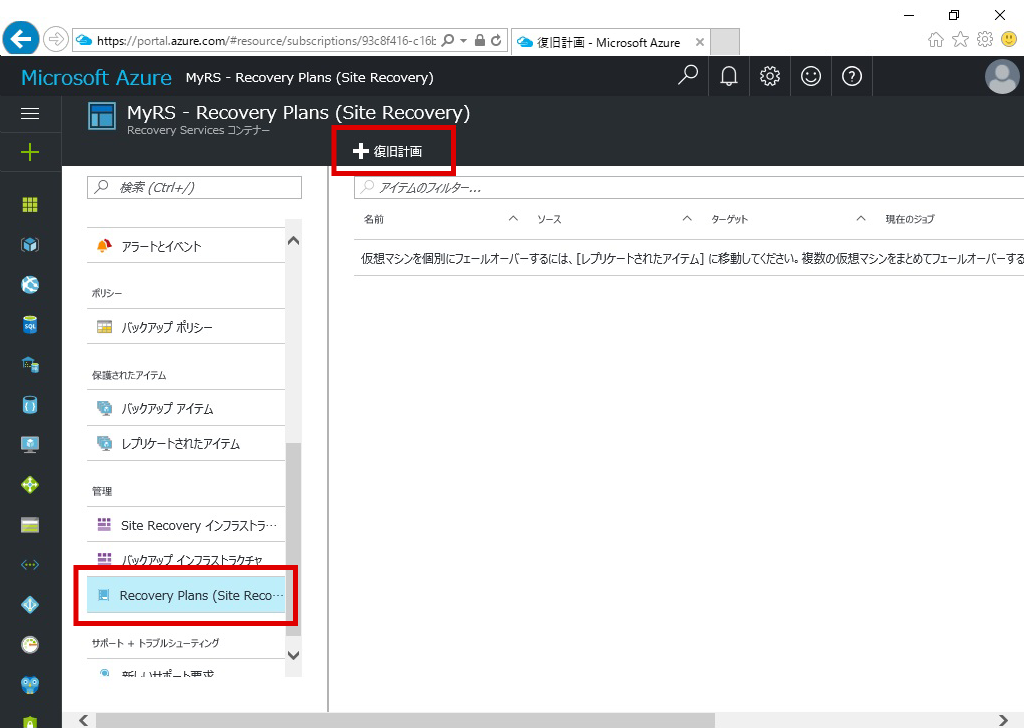Click menu scrollbar up arrow
The width and height of the screenshot is (1024, 728).
pyautogui.click(x=294, y=241)
